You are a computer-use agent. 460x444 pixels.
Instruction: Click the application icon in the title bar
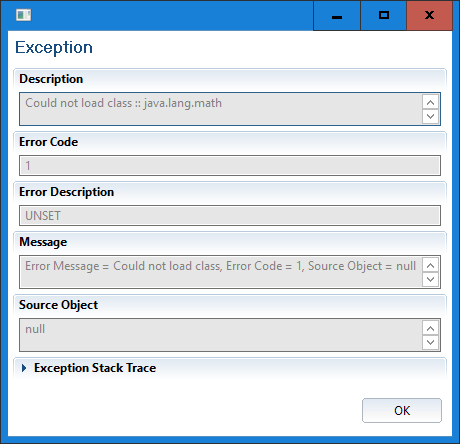click(x=23, y=15)
